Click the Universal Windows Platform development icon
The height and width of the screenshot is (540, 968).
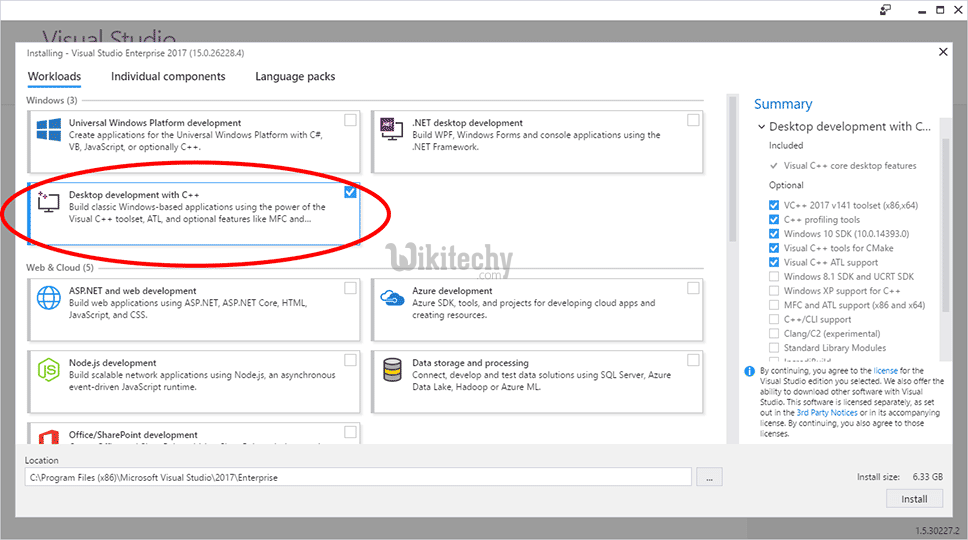tap(49, 131)
